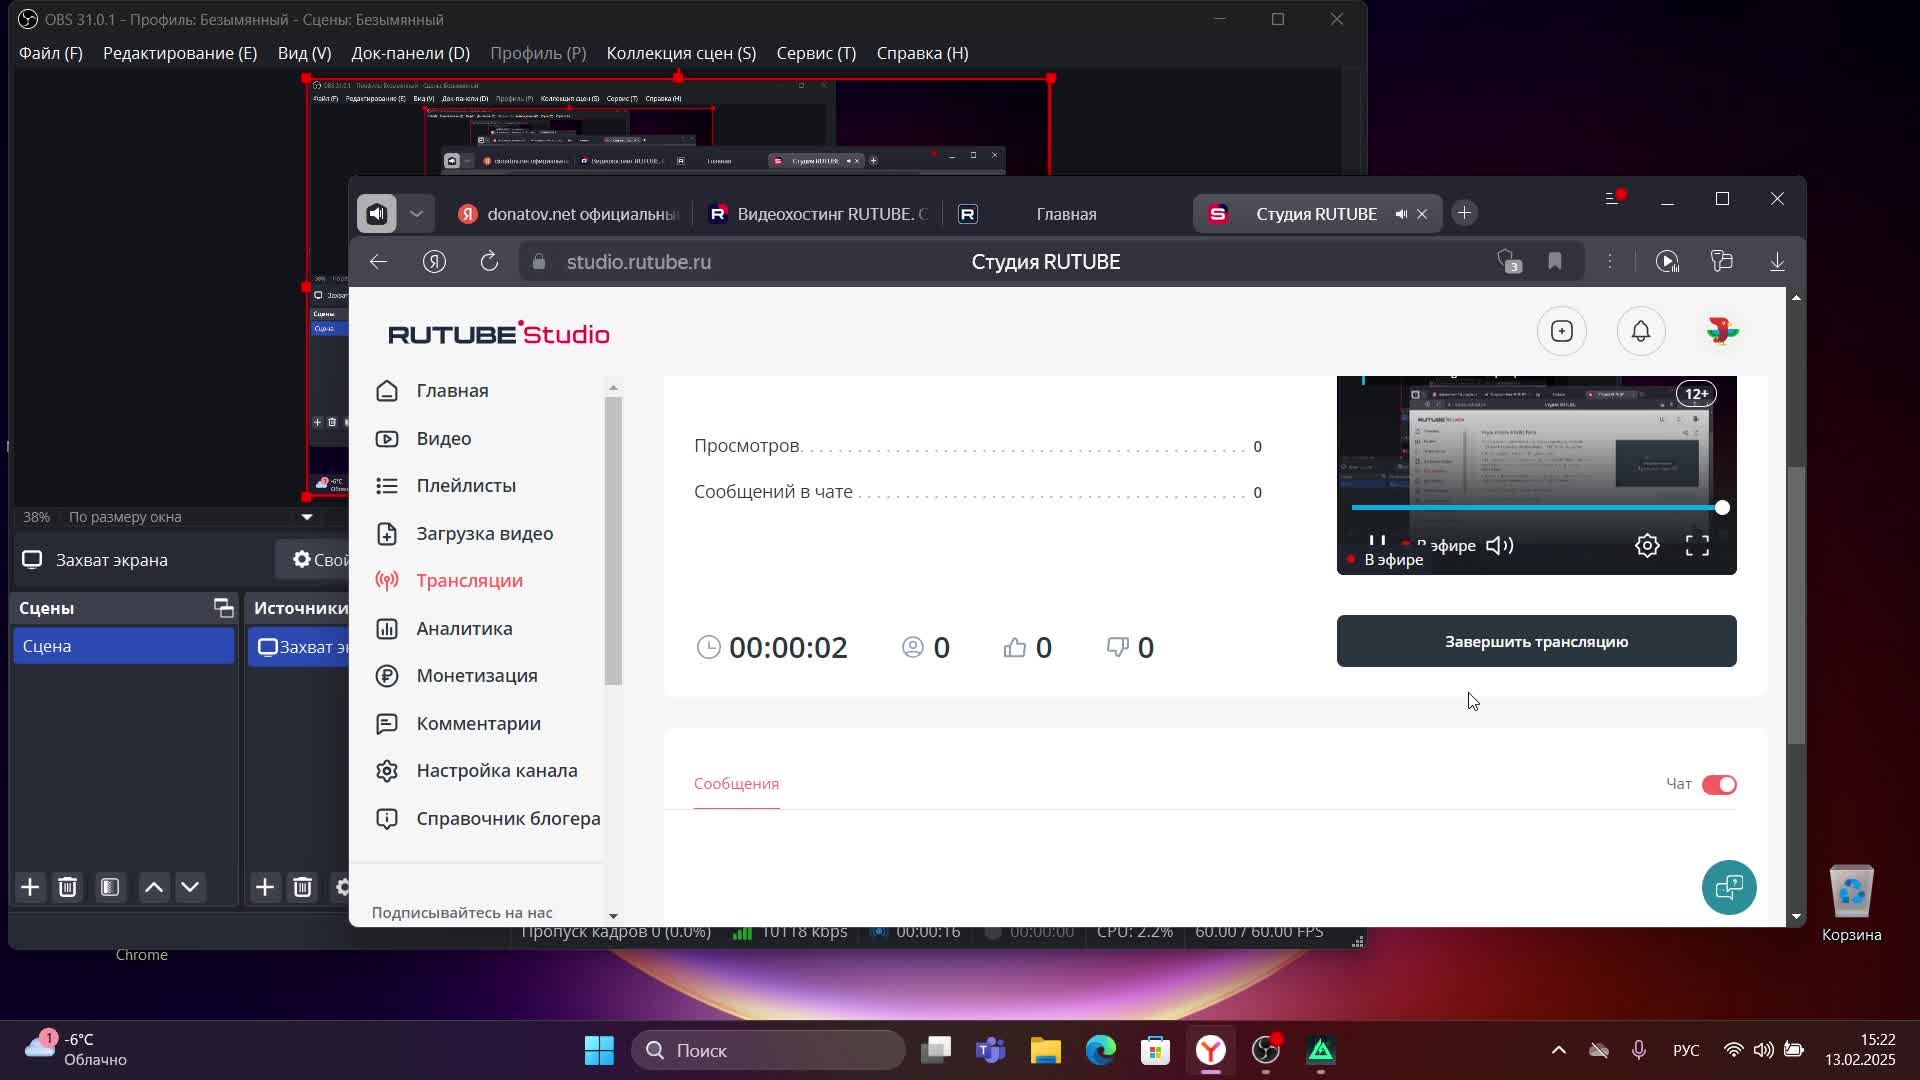Open the OBS Вид menu
Screen dimensions: 1920x1080
(x=304, y=53)
